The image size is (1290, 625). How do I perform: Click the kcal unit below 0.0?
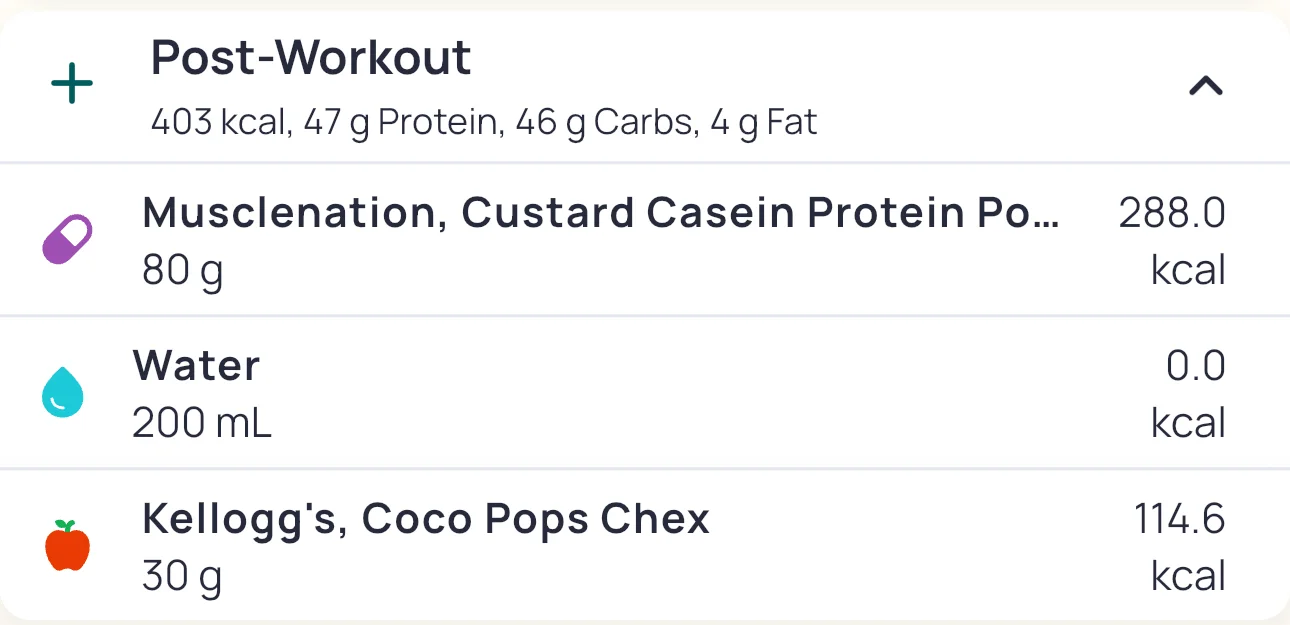(x=1188, y=424)
